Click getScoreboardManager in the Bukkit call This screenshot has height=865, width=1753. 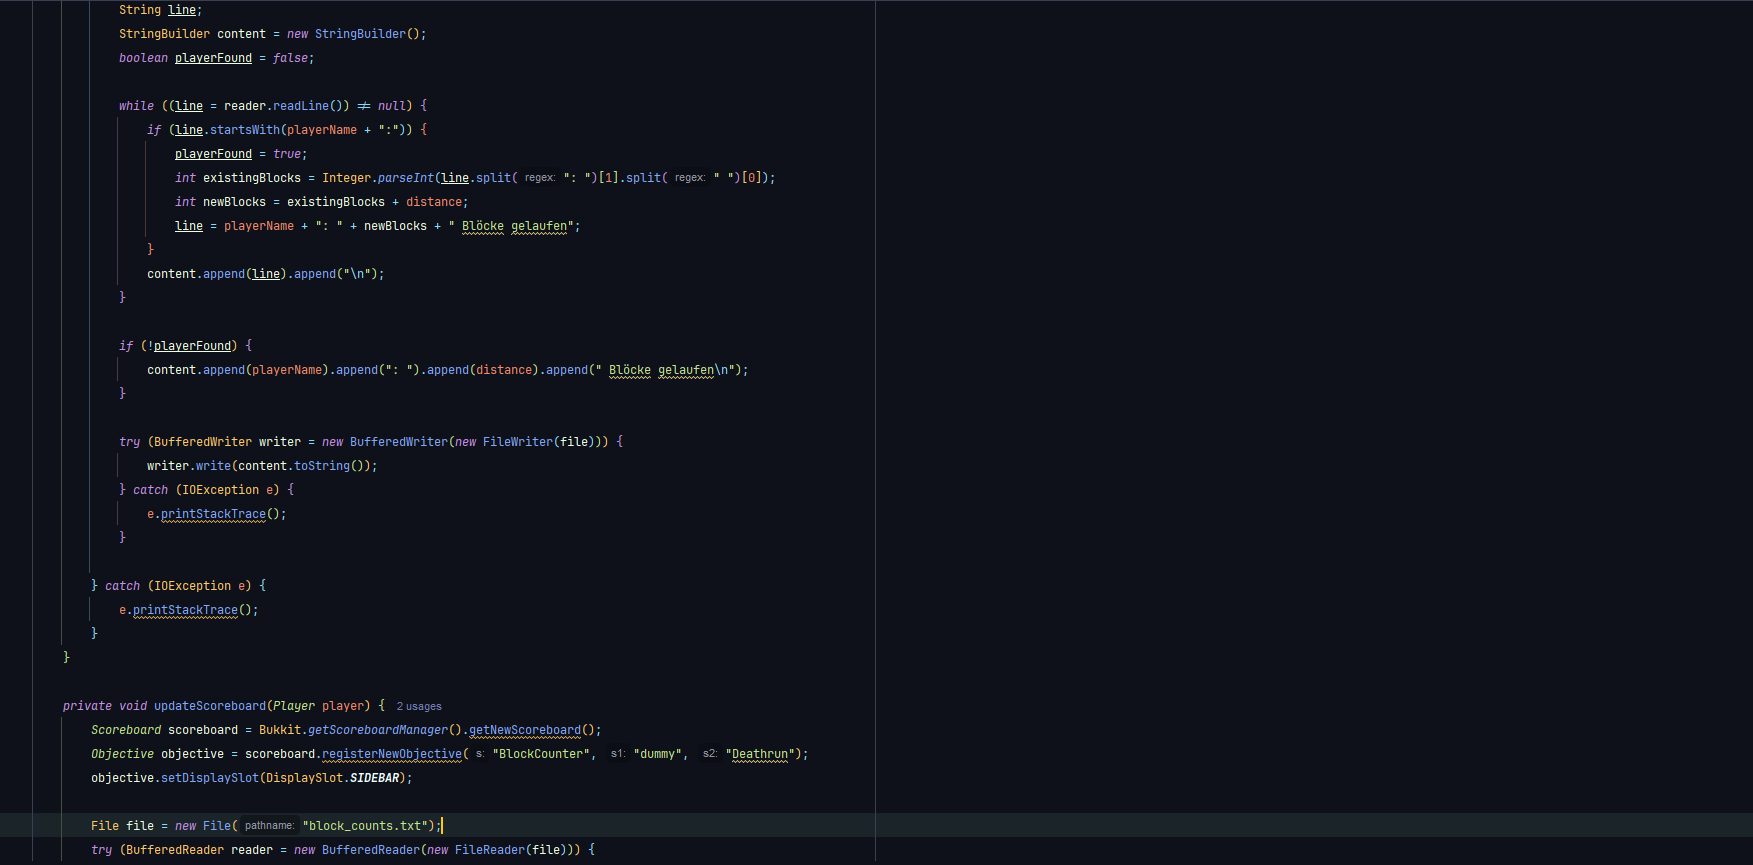pyautogui.click(x=378, y=730)
